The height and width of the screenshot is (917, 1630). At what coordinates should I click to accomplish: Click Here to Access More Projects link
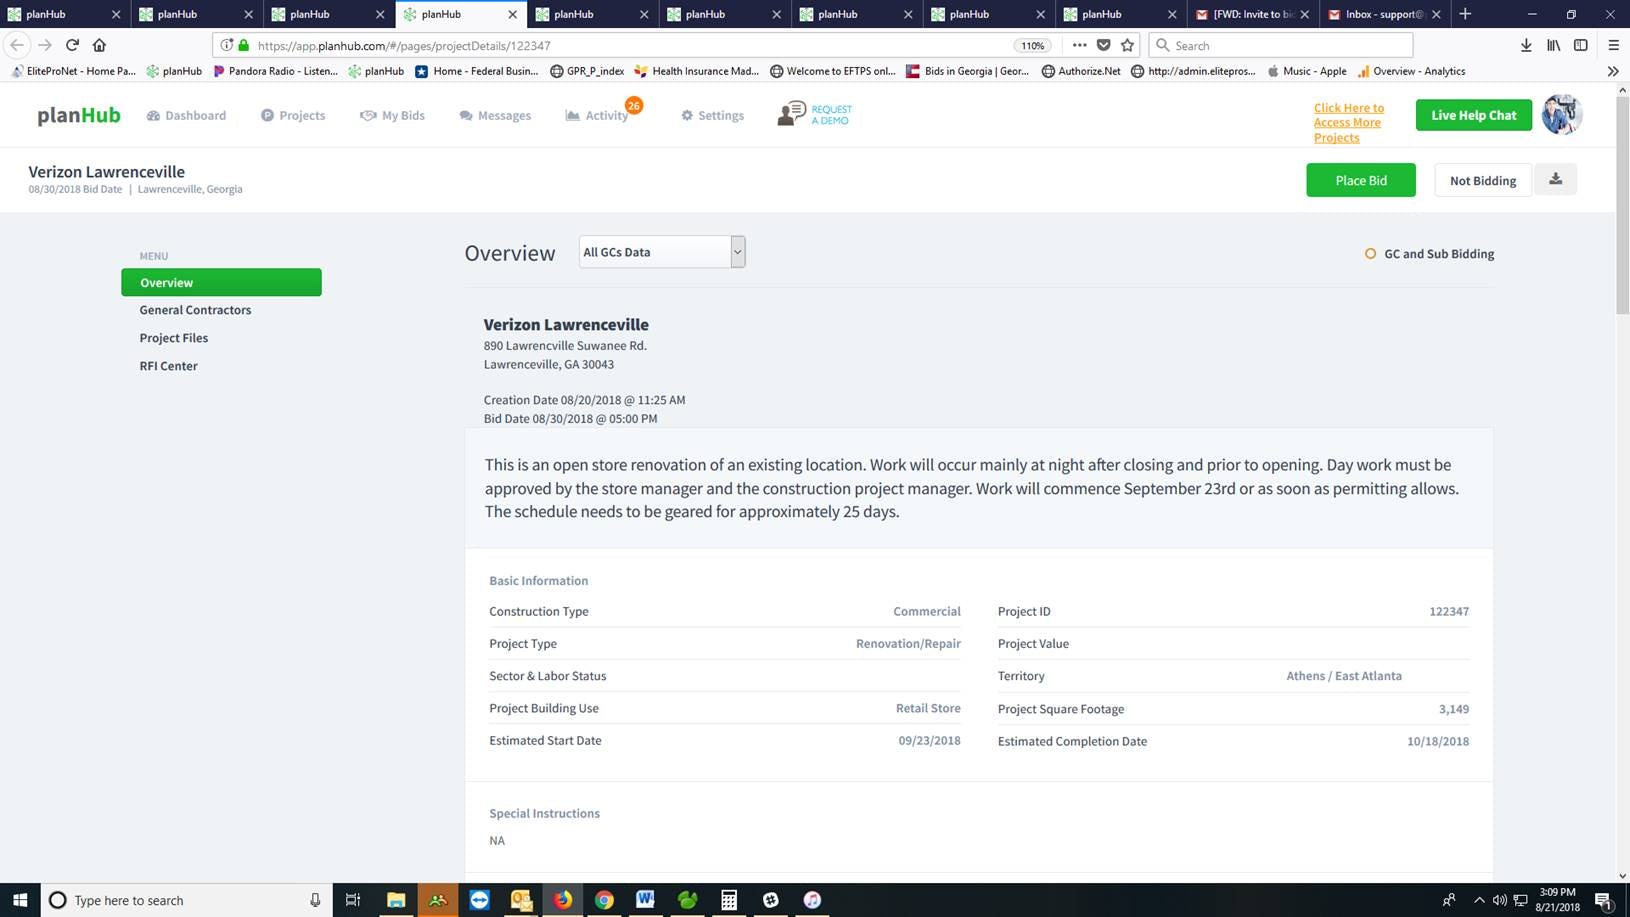[x=1349, y=122]
